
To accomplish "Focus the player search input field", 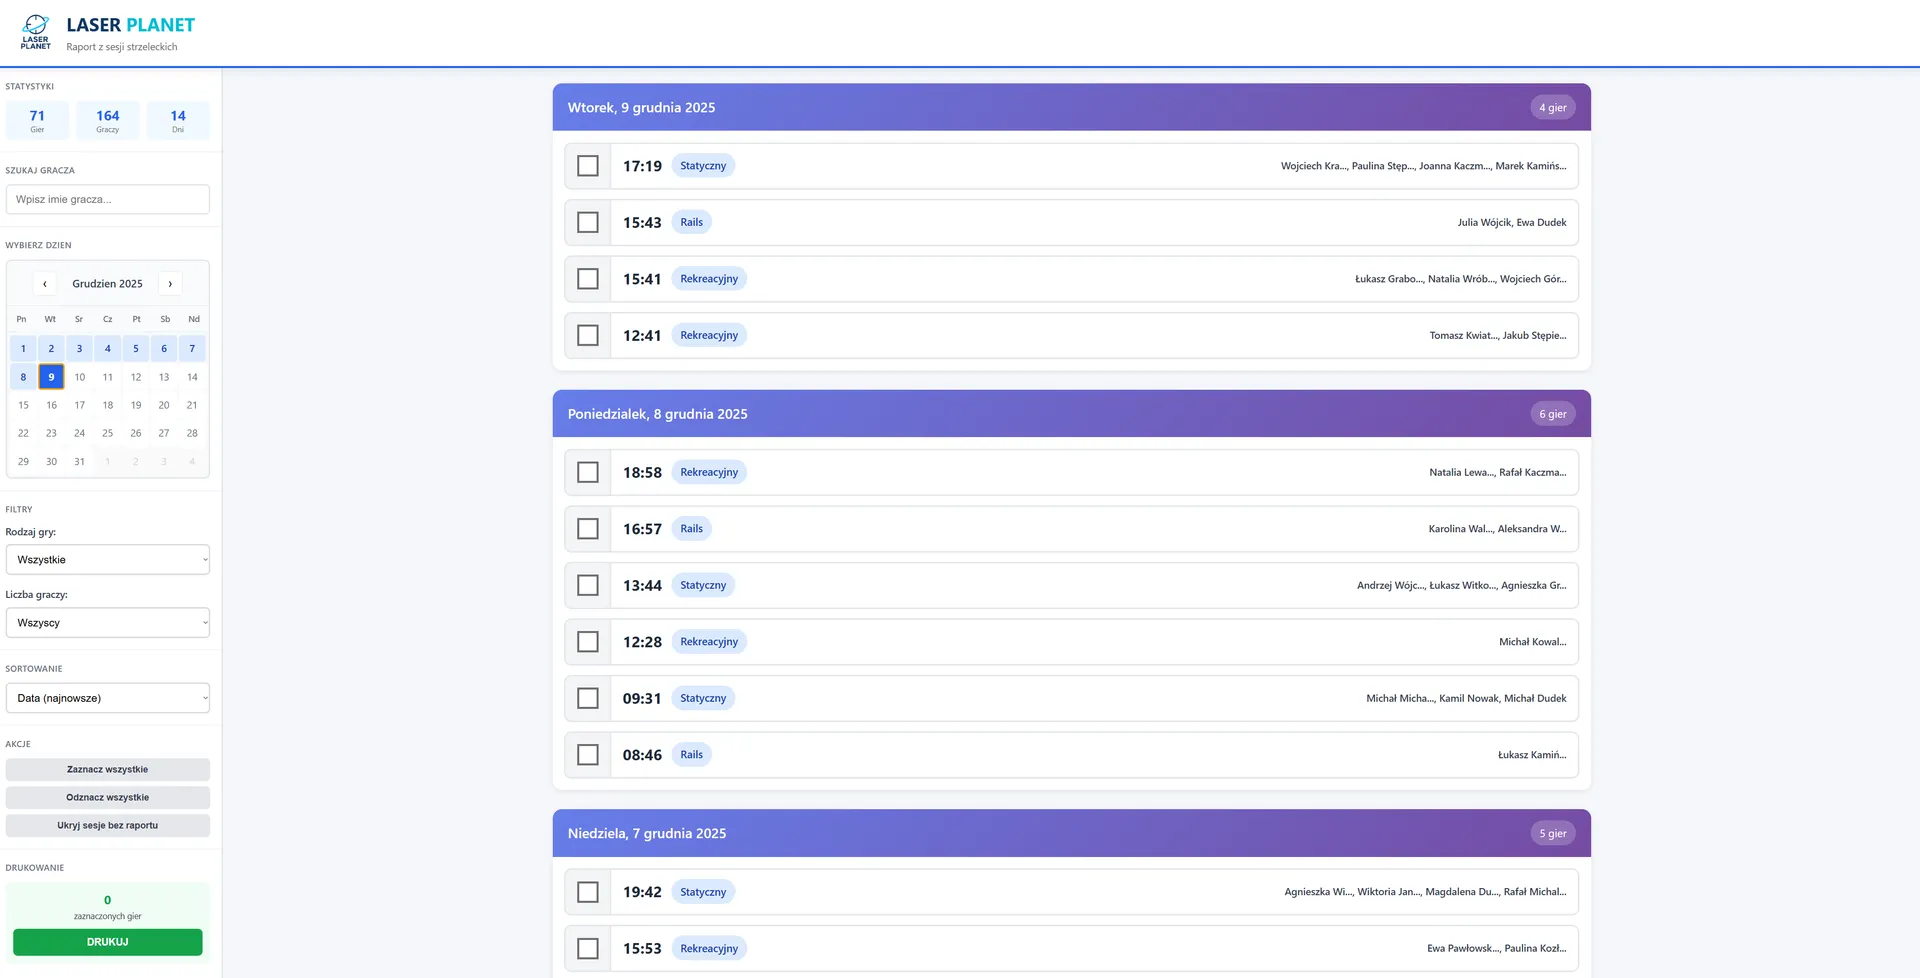I will [x=108, y=199].
